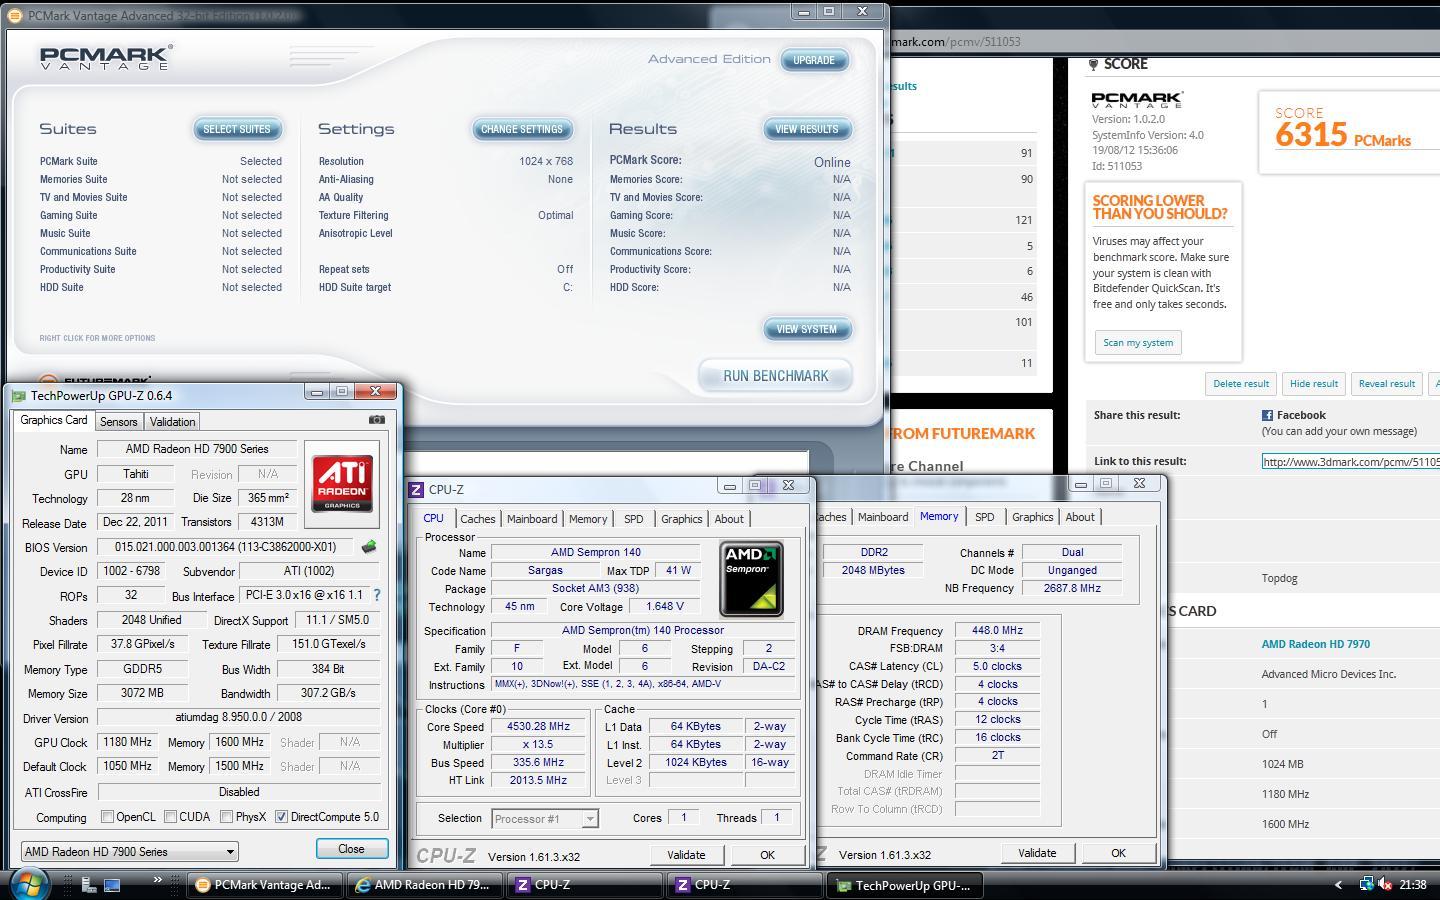1440x900 pixels.
Task: Open the SPD tab in front CPU-Z window
Action: [x=633, y=519]
